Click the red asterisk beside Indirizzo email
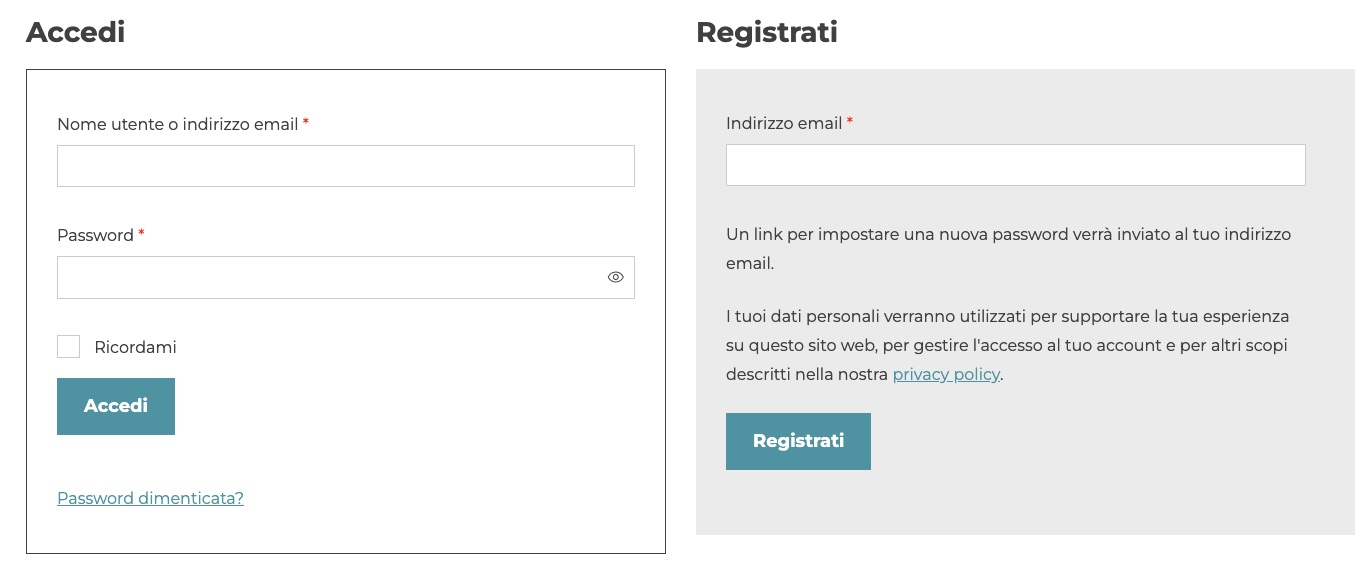The image size is (1355, 585). [x=850, y=121]
